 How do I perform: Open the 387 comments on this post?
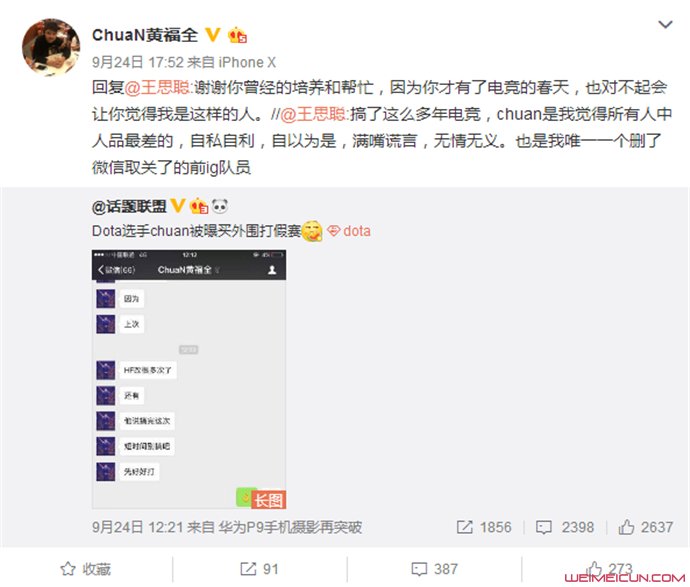[434, 569]
